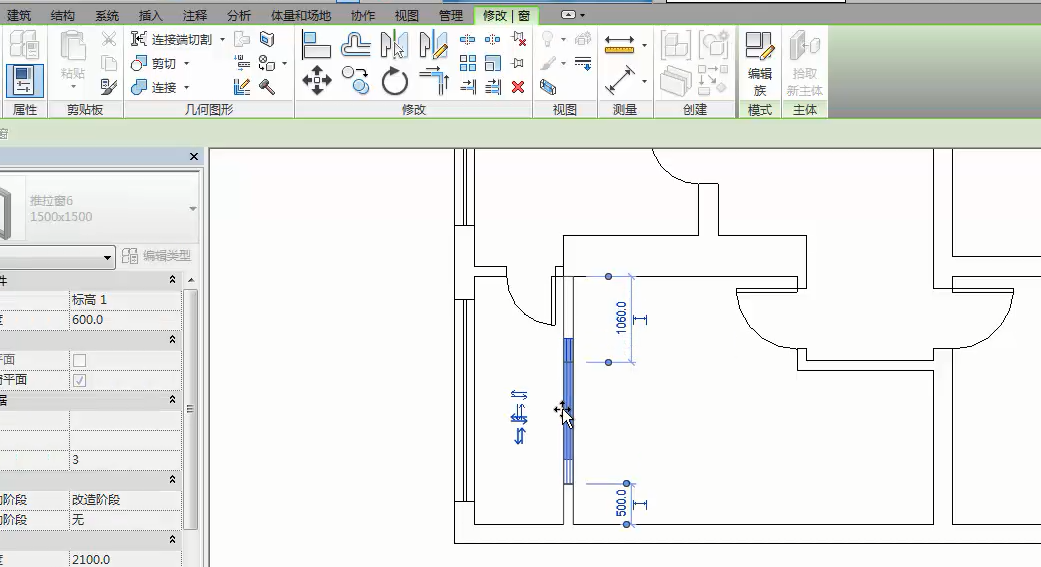Check the unchecked box in properties list

tap(79, 360)
